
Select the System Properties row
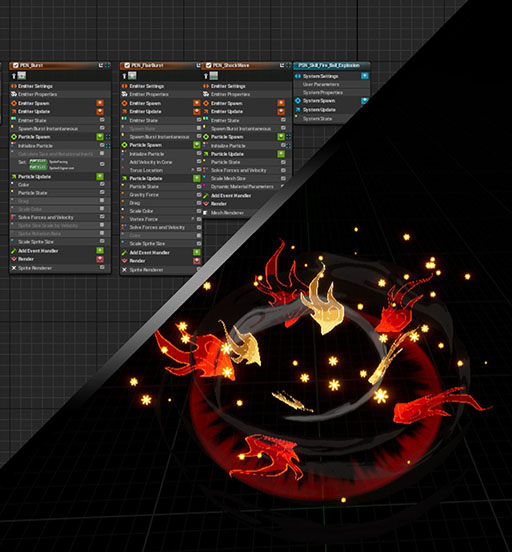click(x=331, y=92)
